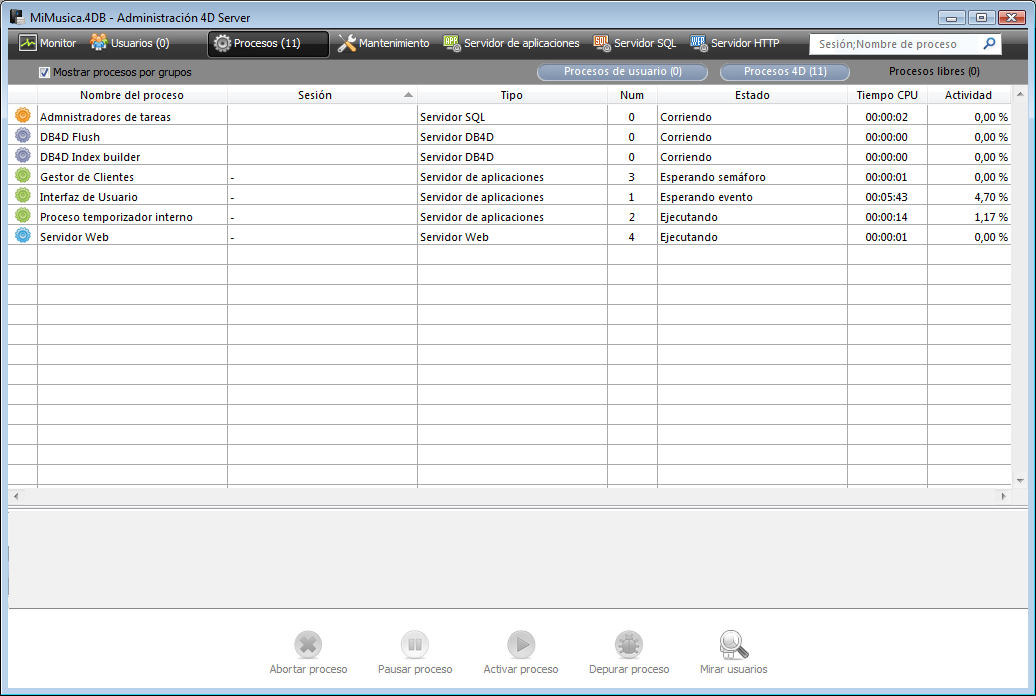
Task: Select the Interfaz de Usuario process name
Action: tap(89, 197)
